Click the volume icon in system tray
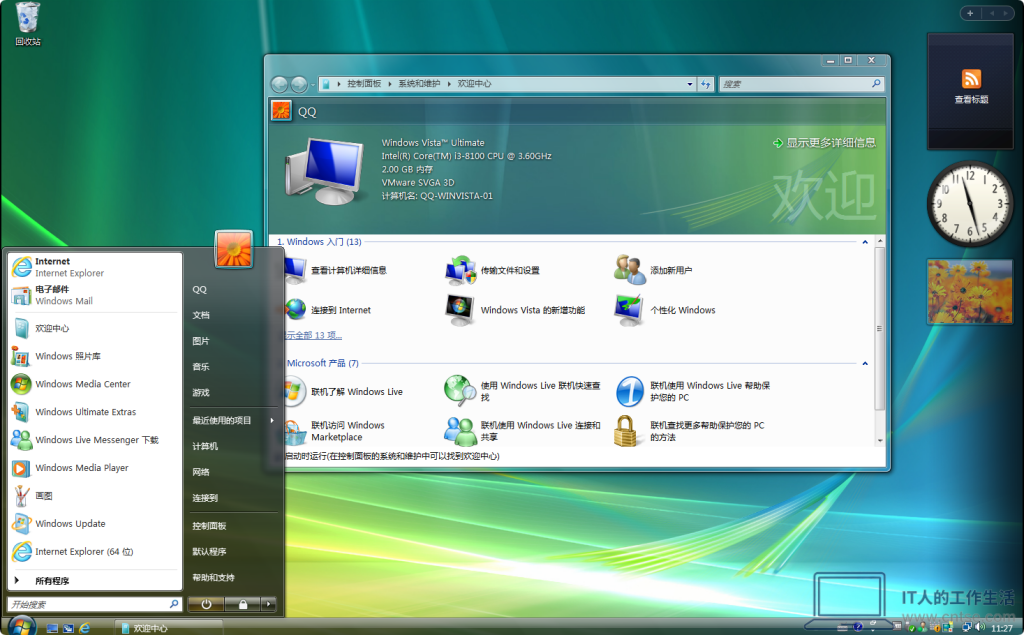Screen dimensions: 1024x635 [980, 627]
